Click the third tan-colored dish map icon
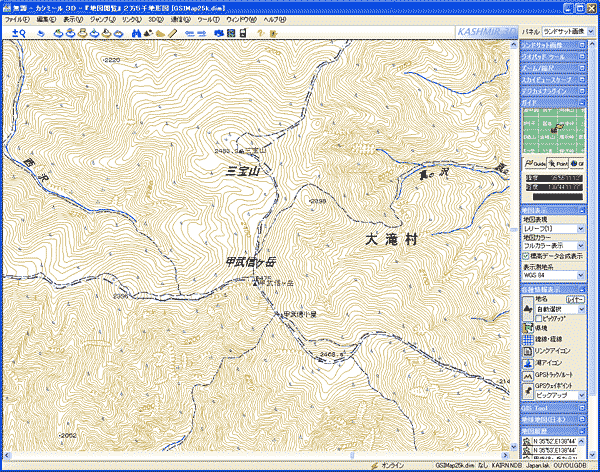 tap(82, 34)
